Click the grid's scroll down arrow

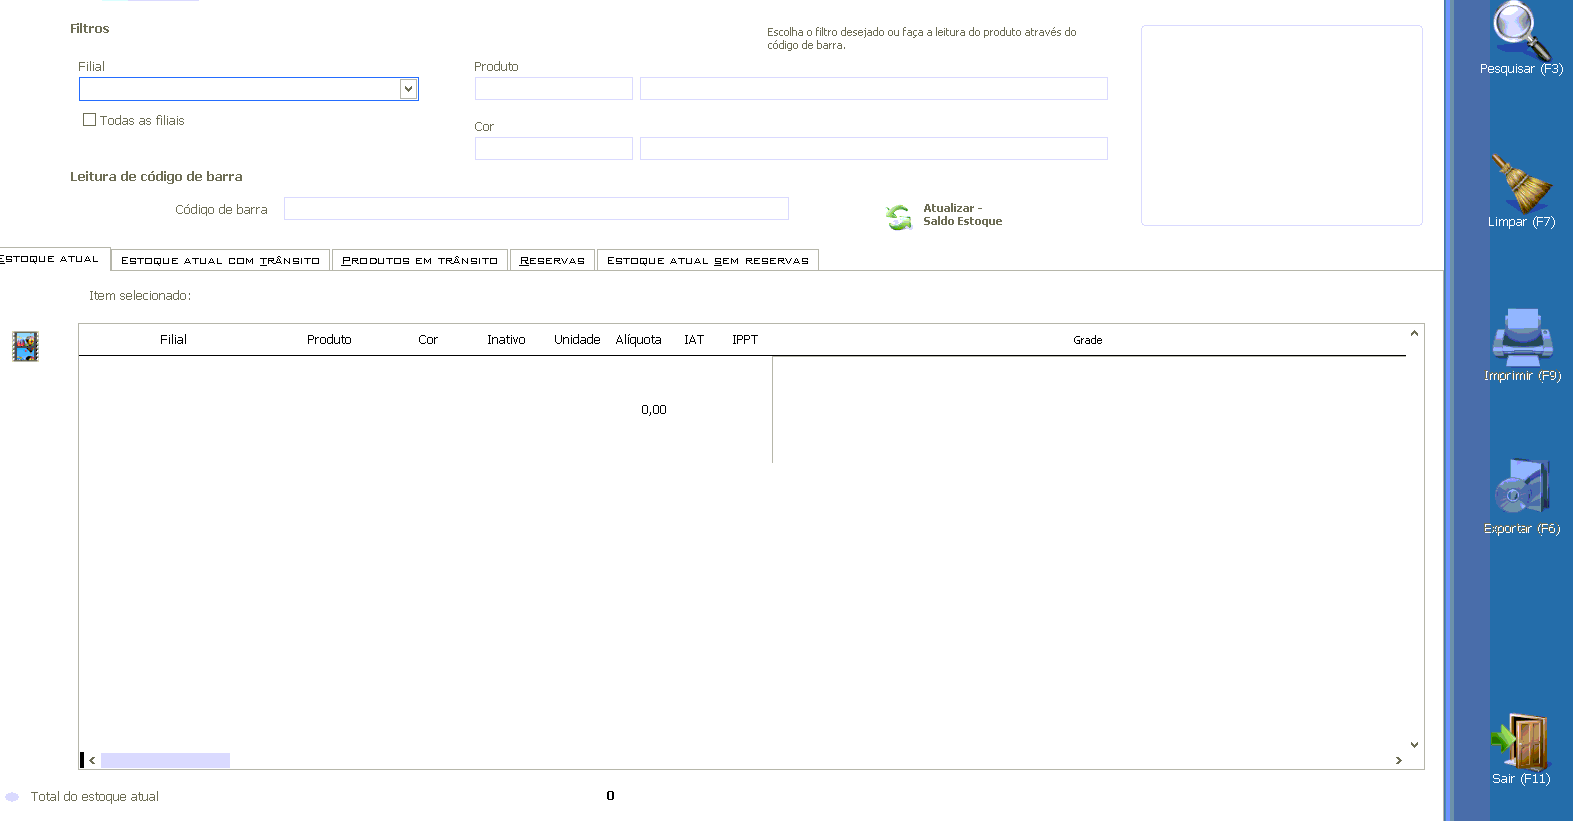tap(1414, 744)
